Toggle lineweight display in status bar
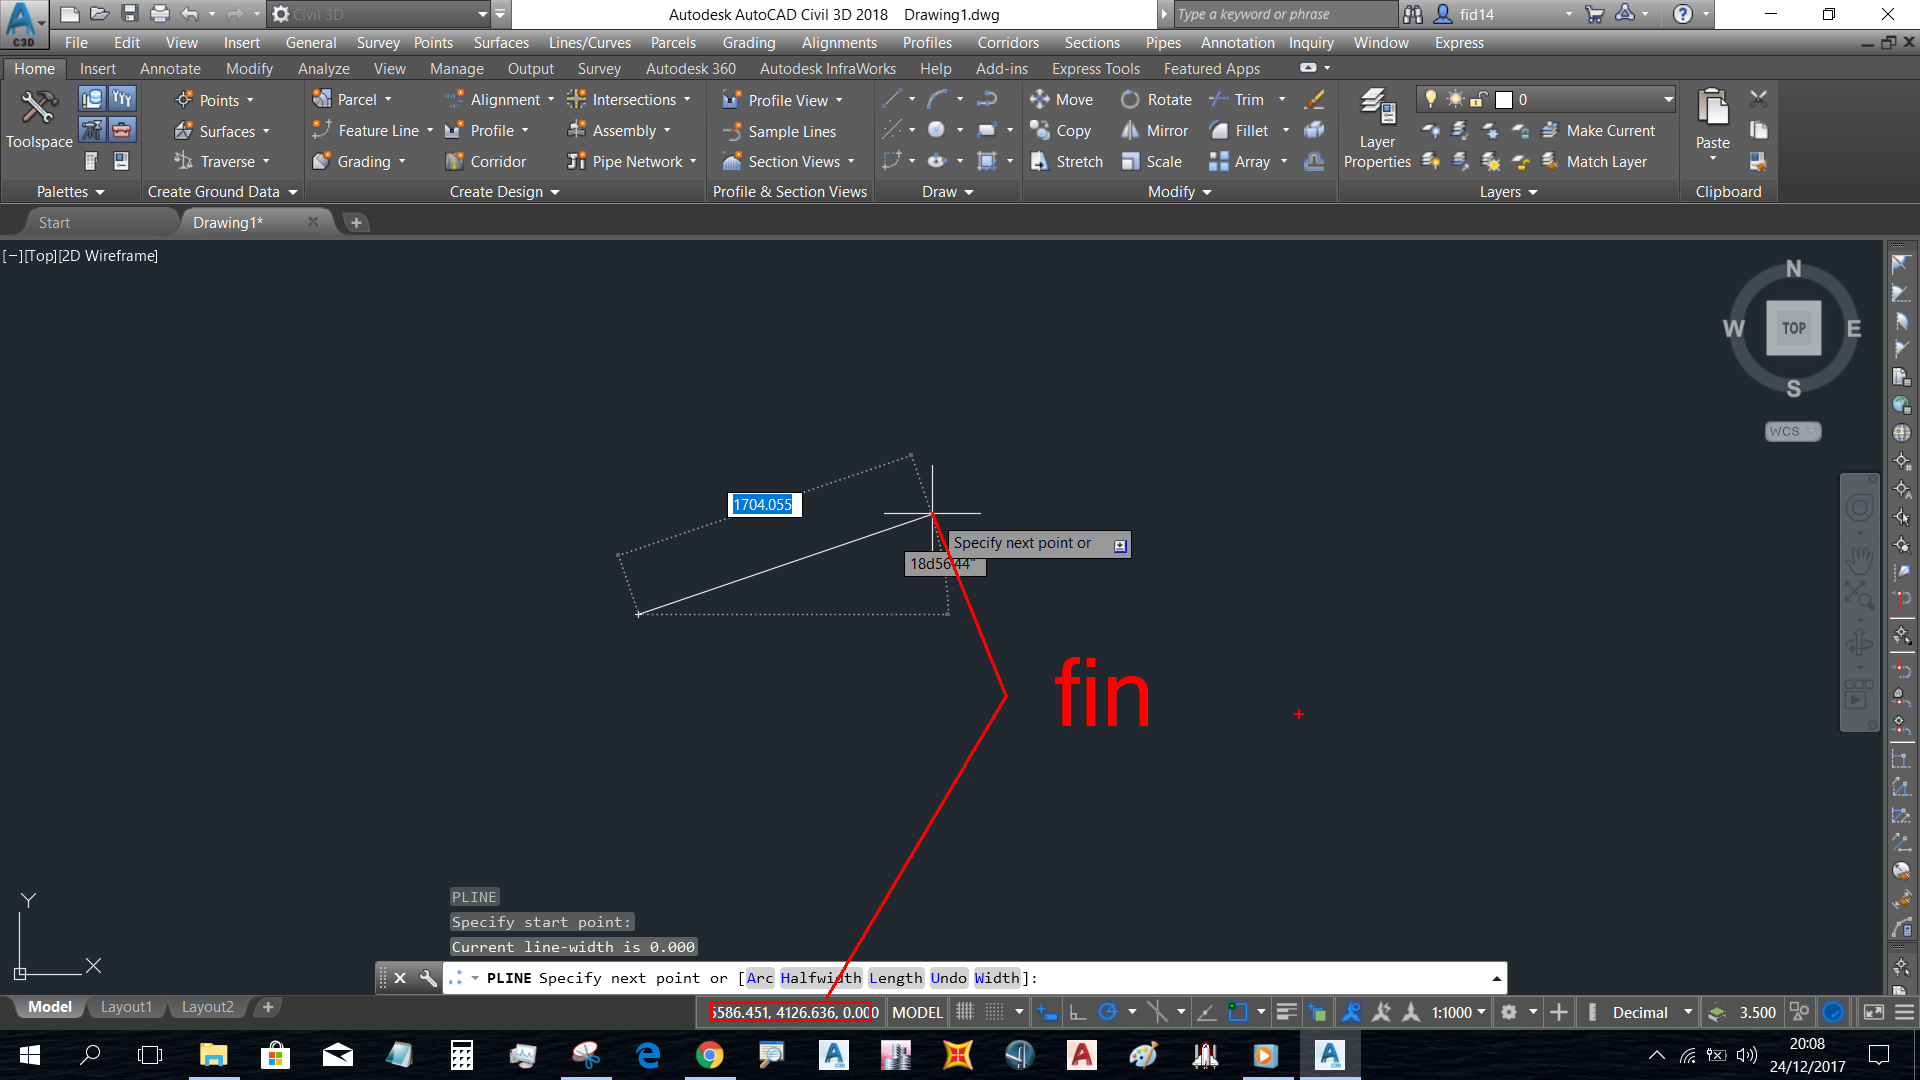The width and height of the screenshot is (1920, 1080). 1286,1012
